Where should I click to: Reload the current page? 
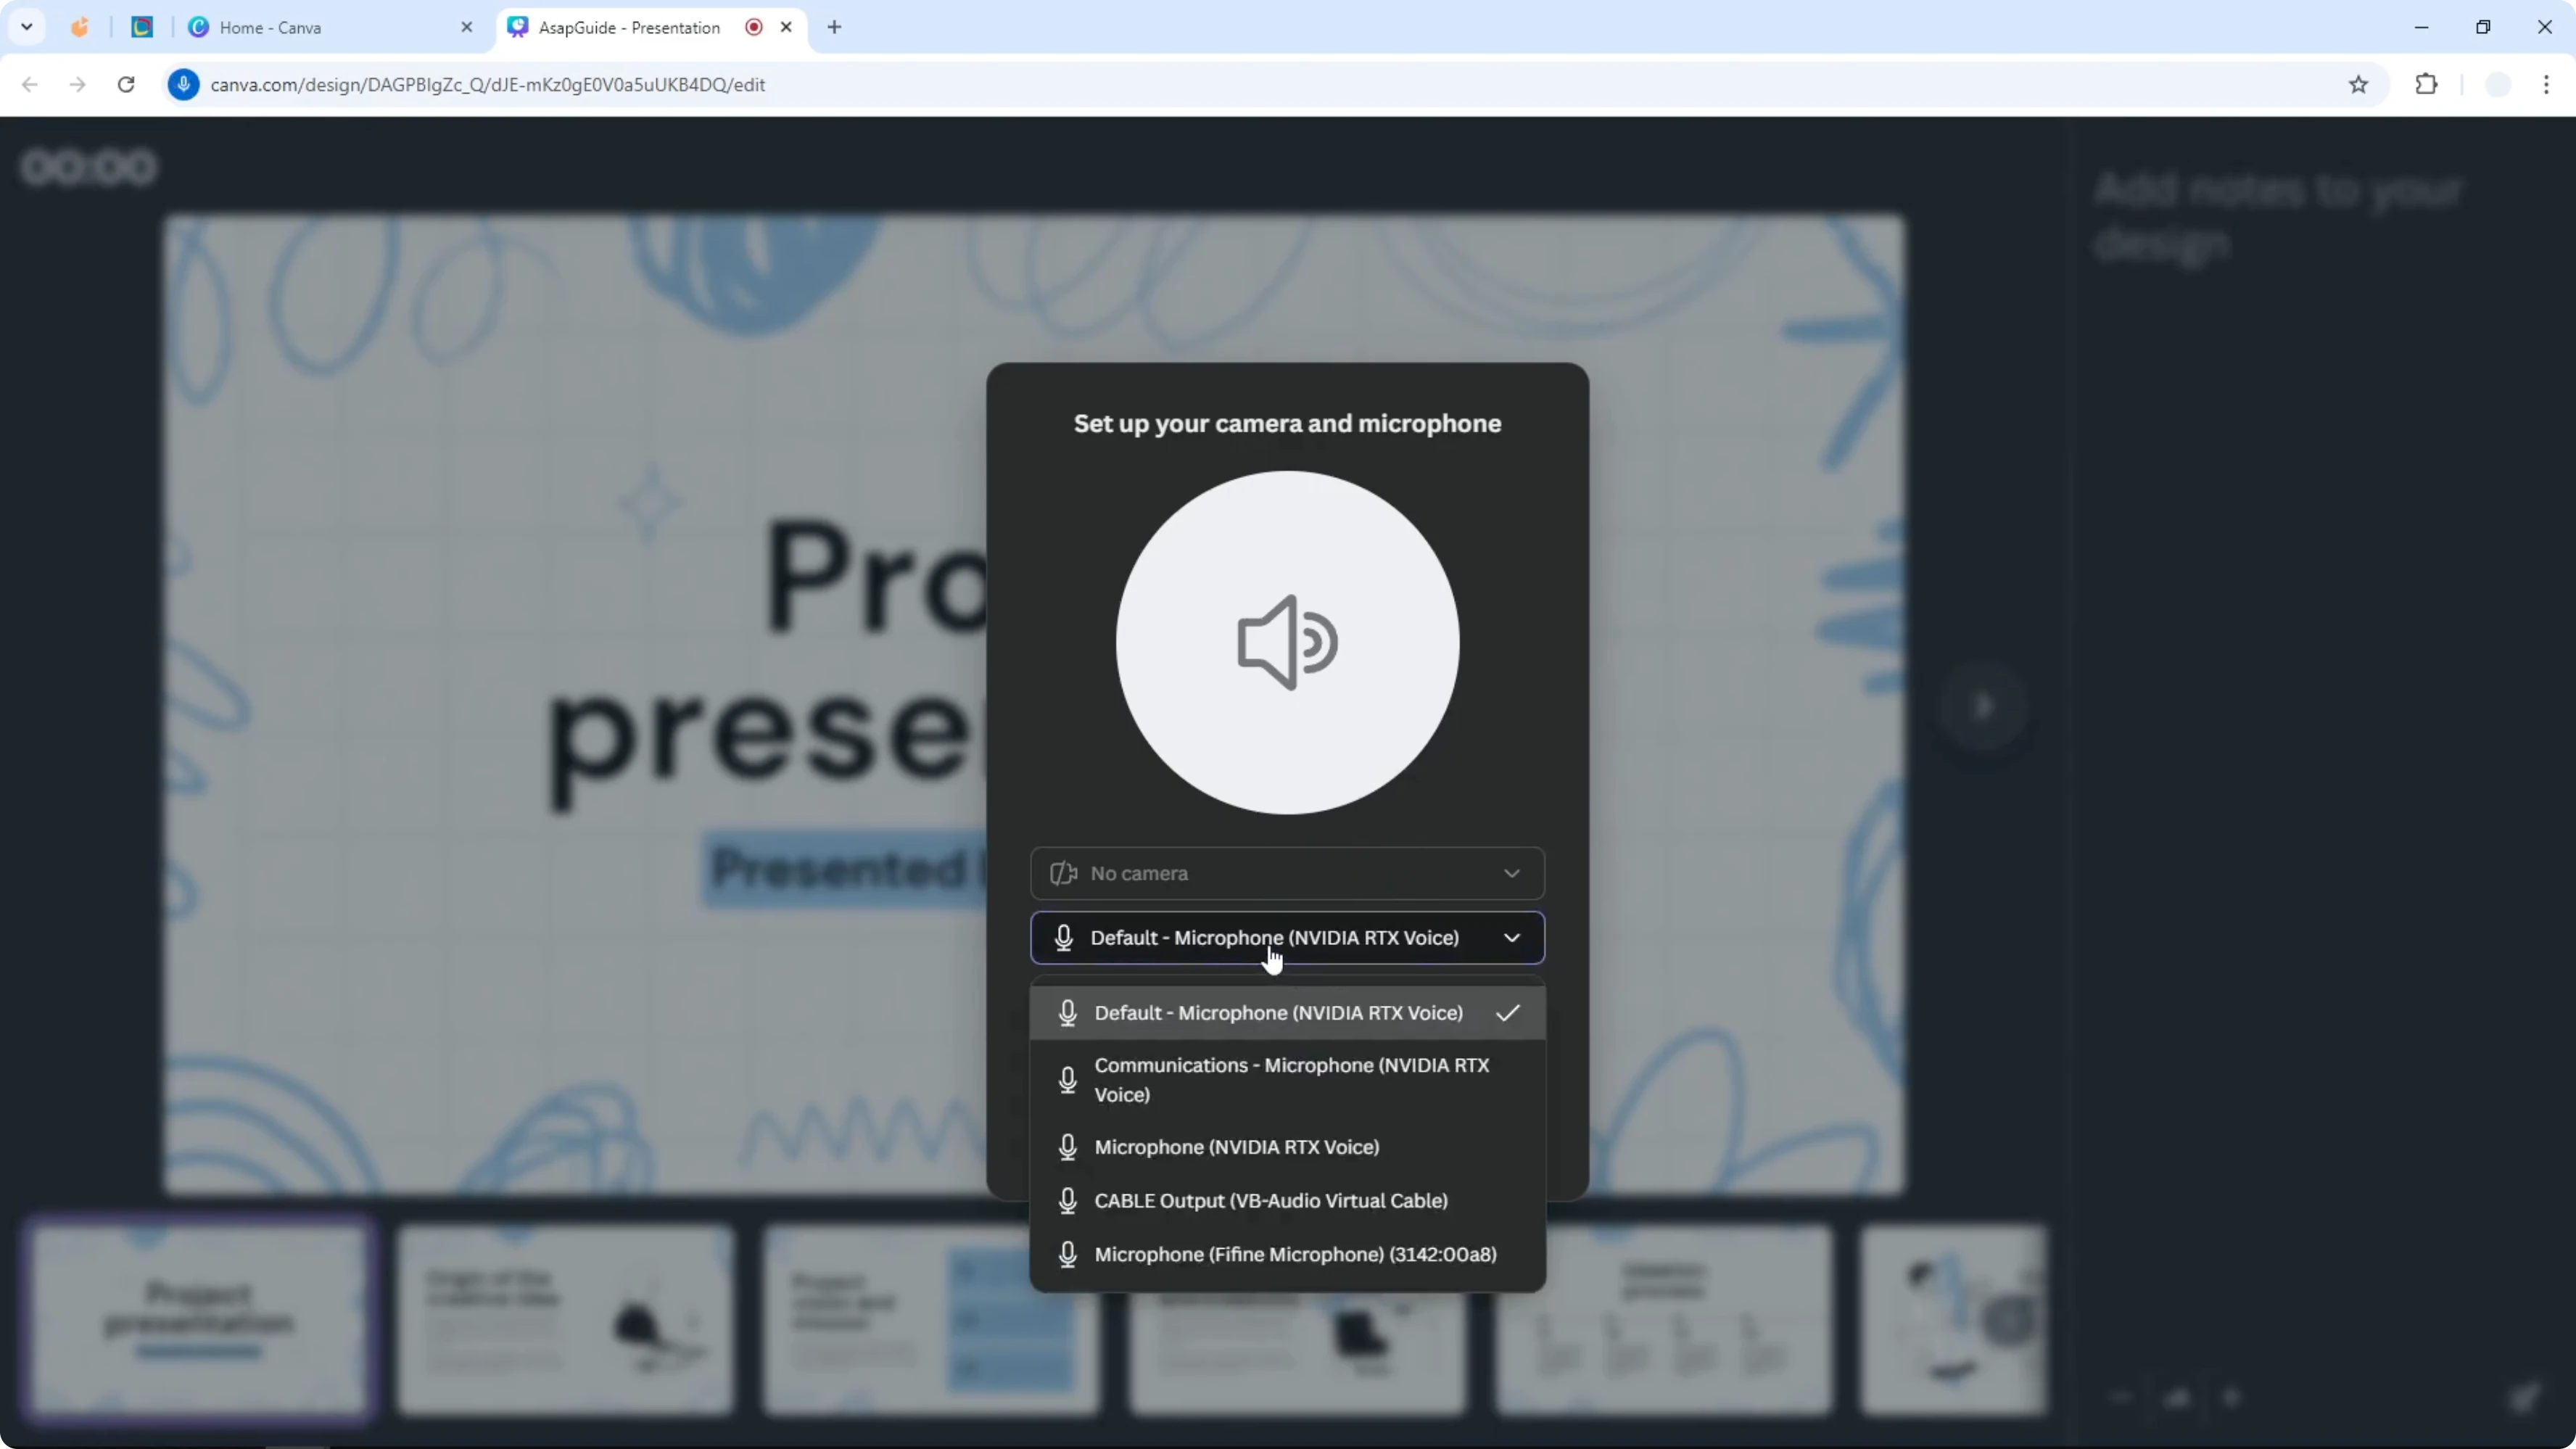pos(126,84)
